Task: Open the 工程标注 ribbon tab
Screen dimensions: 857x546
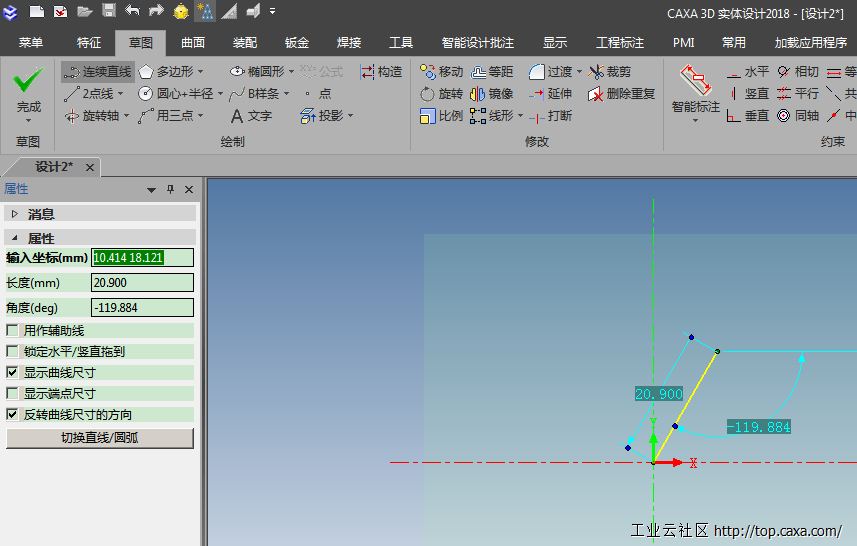Action: [x=620, y=43]
